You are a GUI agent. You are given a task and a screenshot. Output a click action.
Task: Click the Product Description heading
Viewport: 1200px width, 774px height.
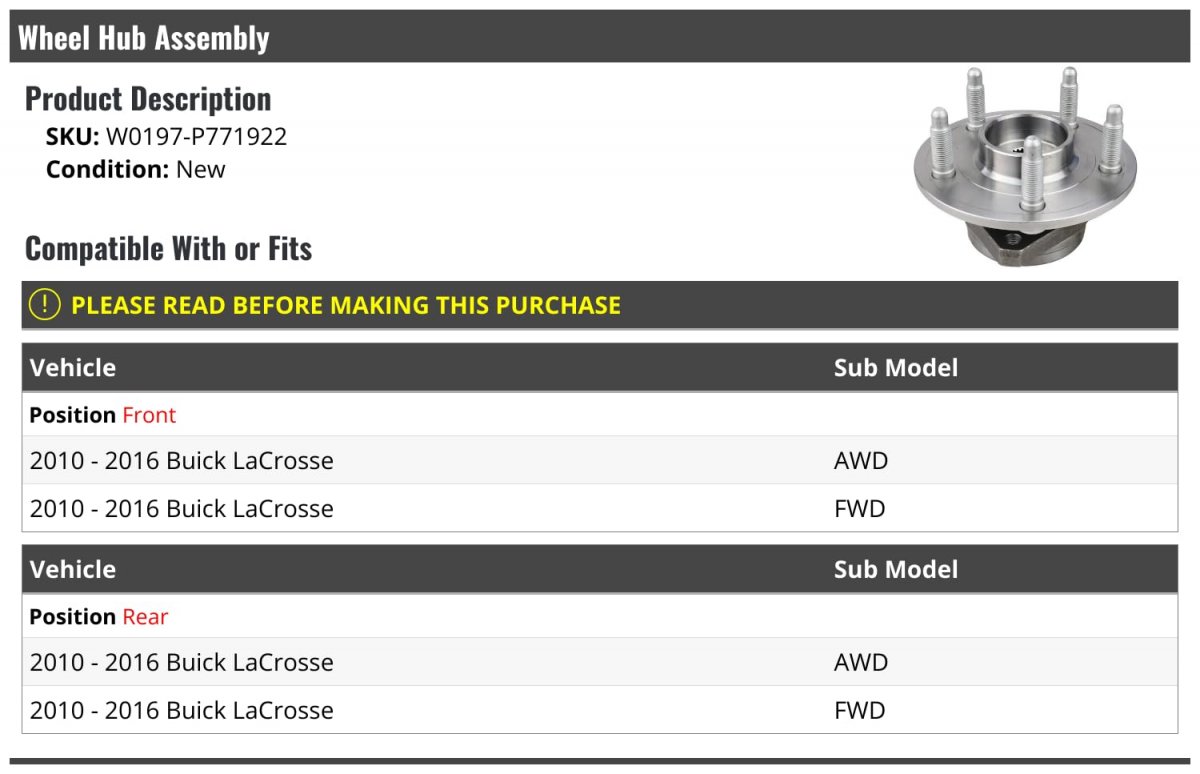tap(148, 99)
